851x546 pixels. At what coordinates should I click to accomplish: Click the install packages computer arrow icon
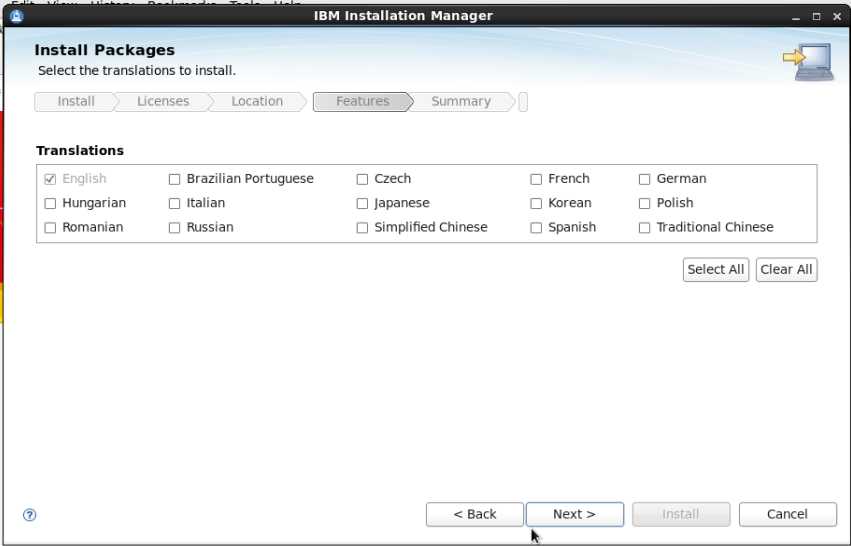click(808, 62)
